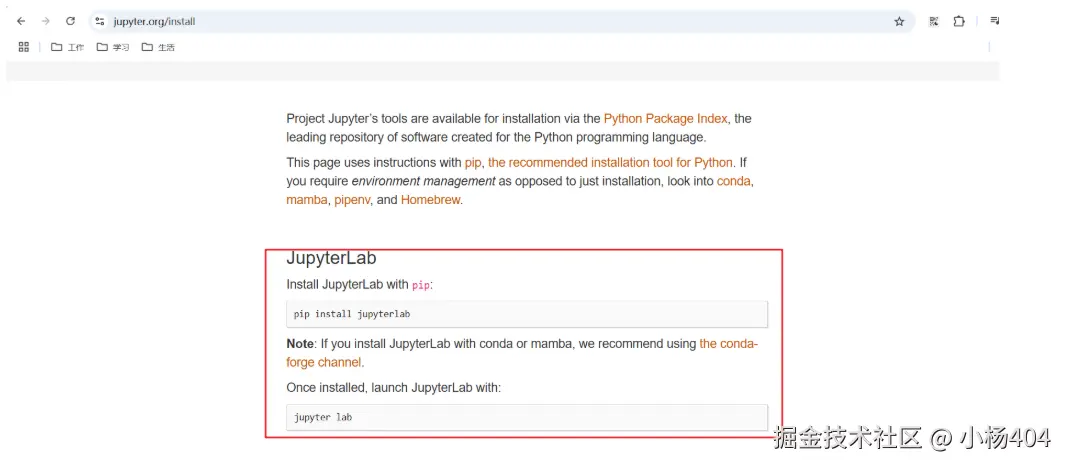Click the browser forward arrow
The height and width of the screenshot is (467, 1066).
(45, 21)
